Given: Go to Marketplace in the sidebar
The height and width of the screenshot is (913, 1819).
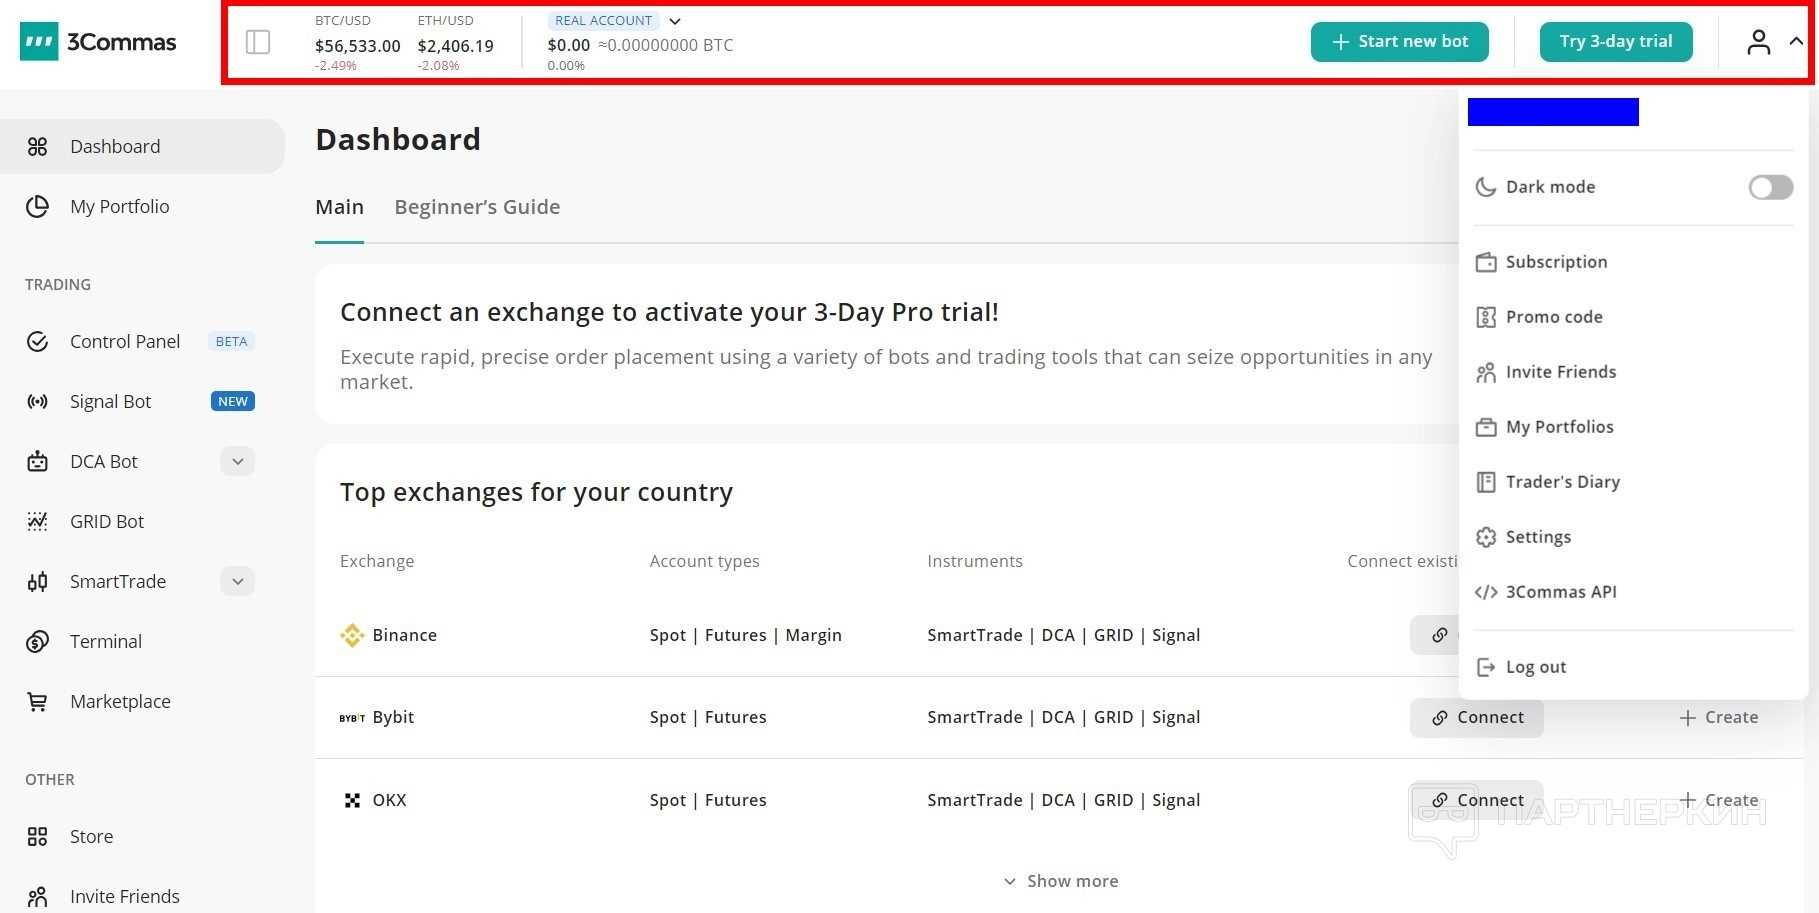Looking at the screenshot, I should 120,702.
